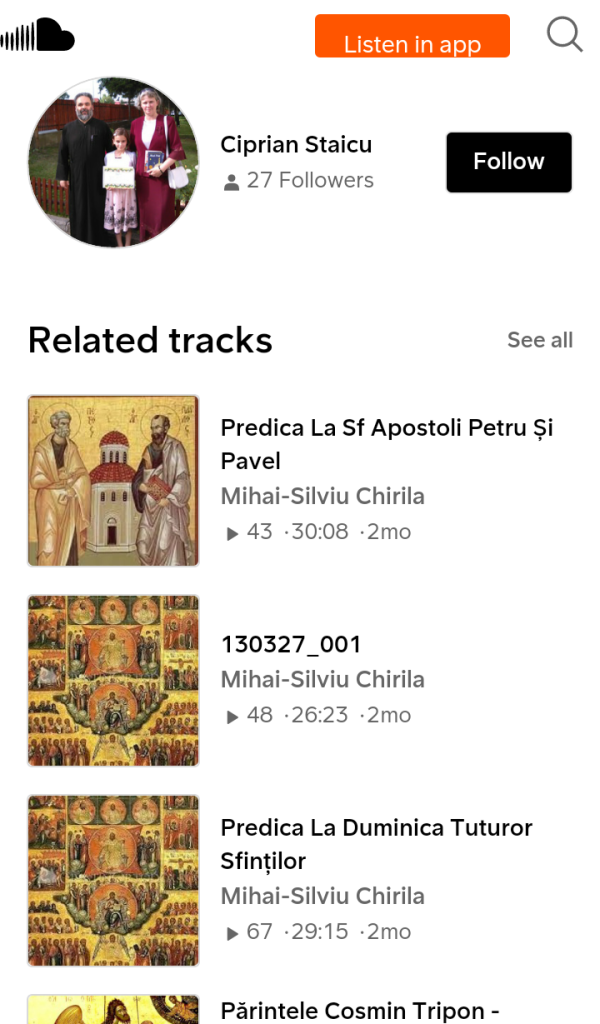Open the Părintele Cosmin Tripon track
Viewport: 600px width, 1024px height.
pos(360,1010)
